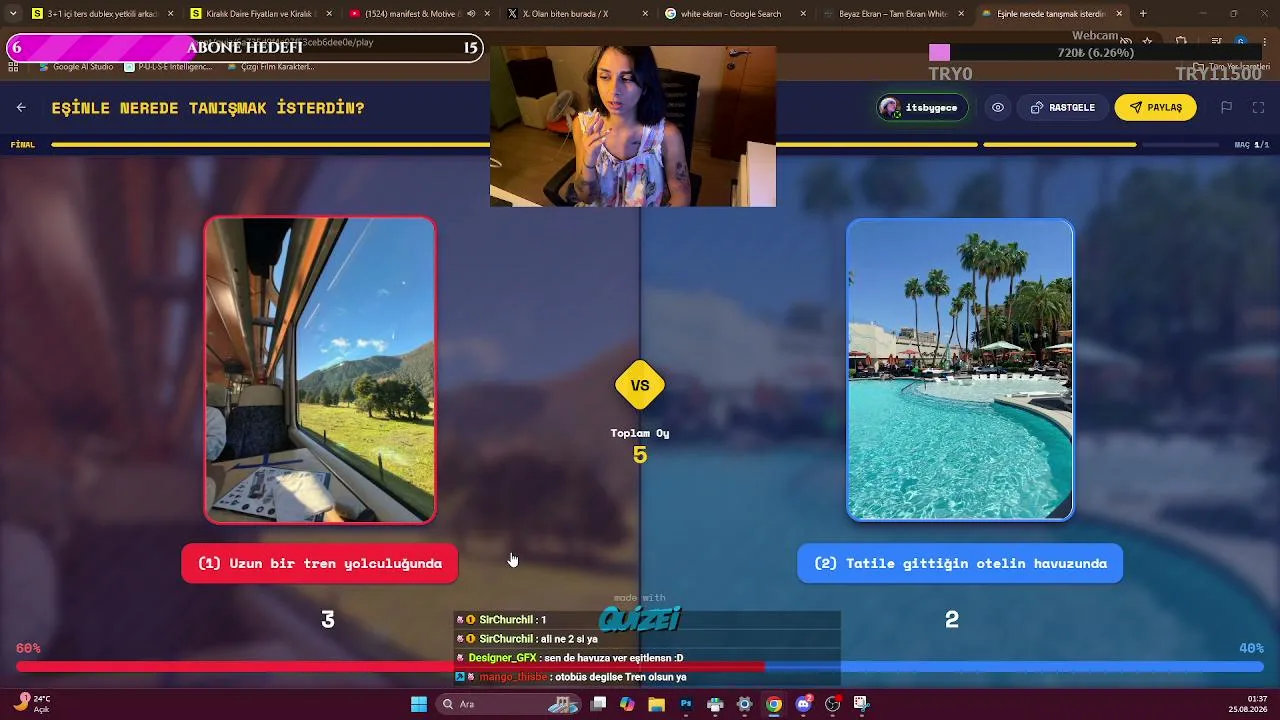
Task: Click the yellow VS badge
Action: tap(640, 385)
